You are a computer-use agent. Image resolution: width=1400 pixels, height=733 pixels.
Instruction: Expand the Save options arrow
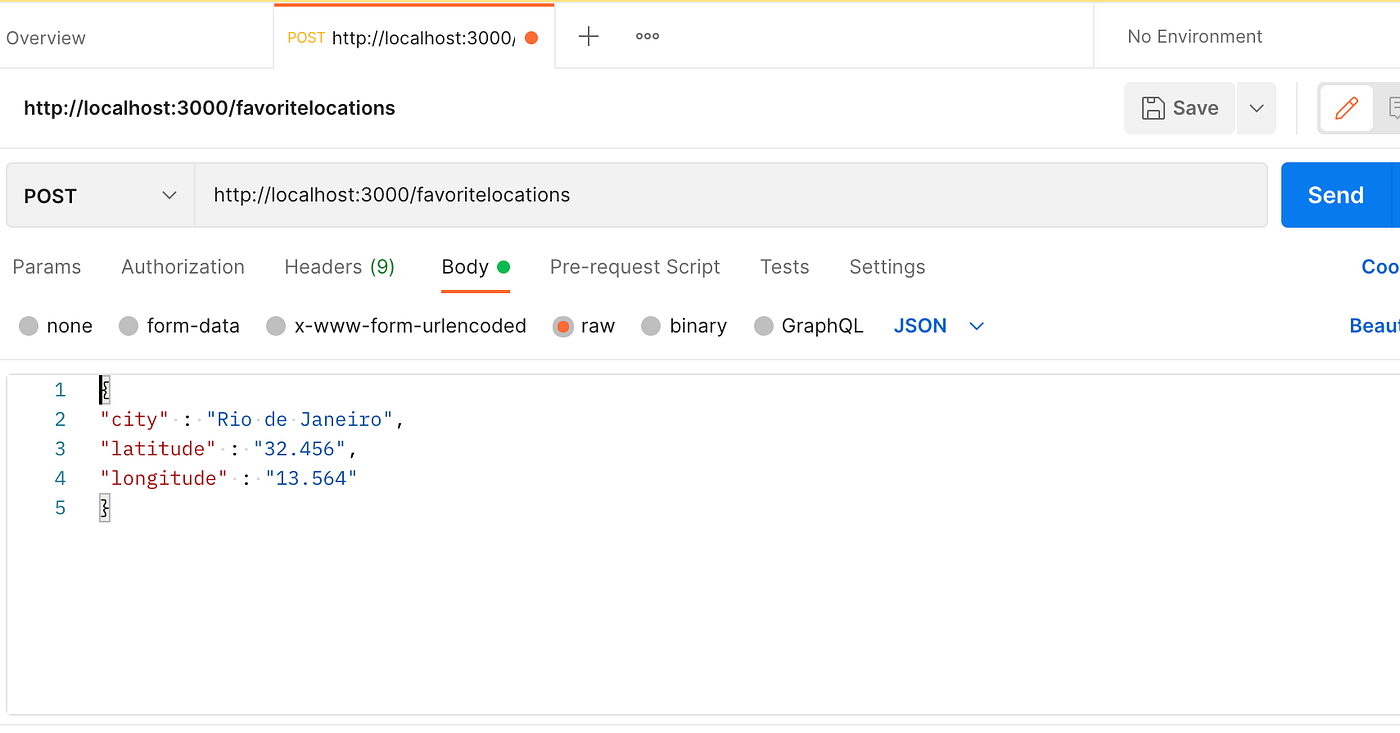click(1257, 108)
